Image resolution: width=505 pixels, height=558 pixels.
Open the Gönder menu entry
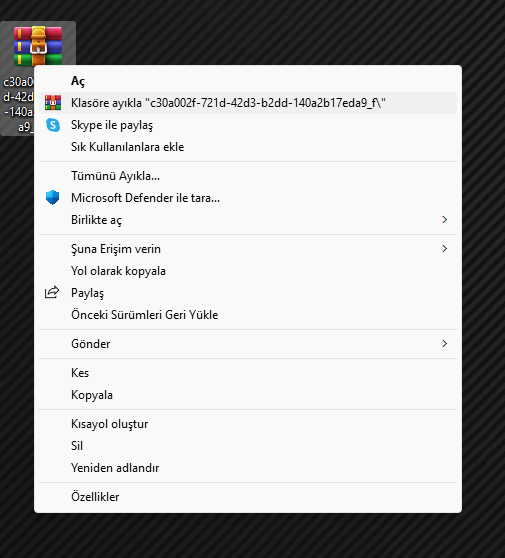248,343
